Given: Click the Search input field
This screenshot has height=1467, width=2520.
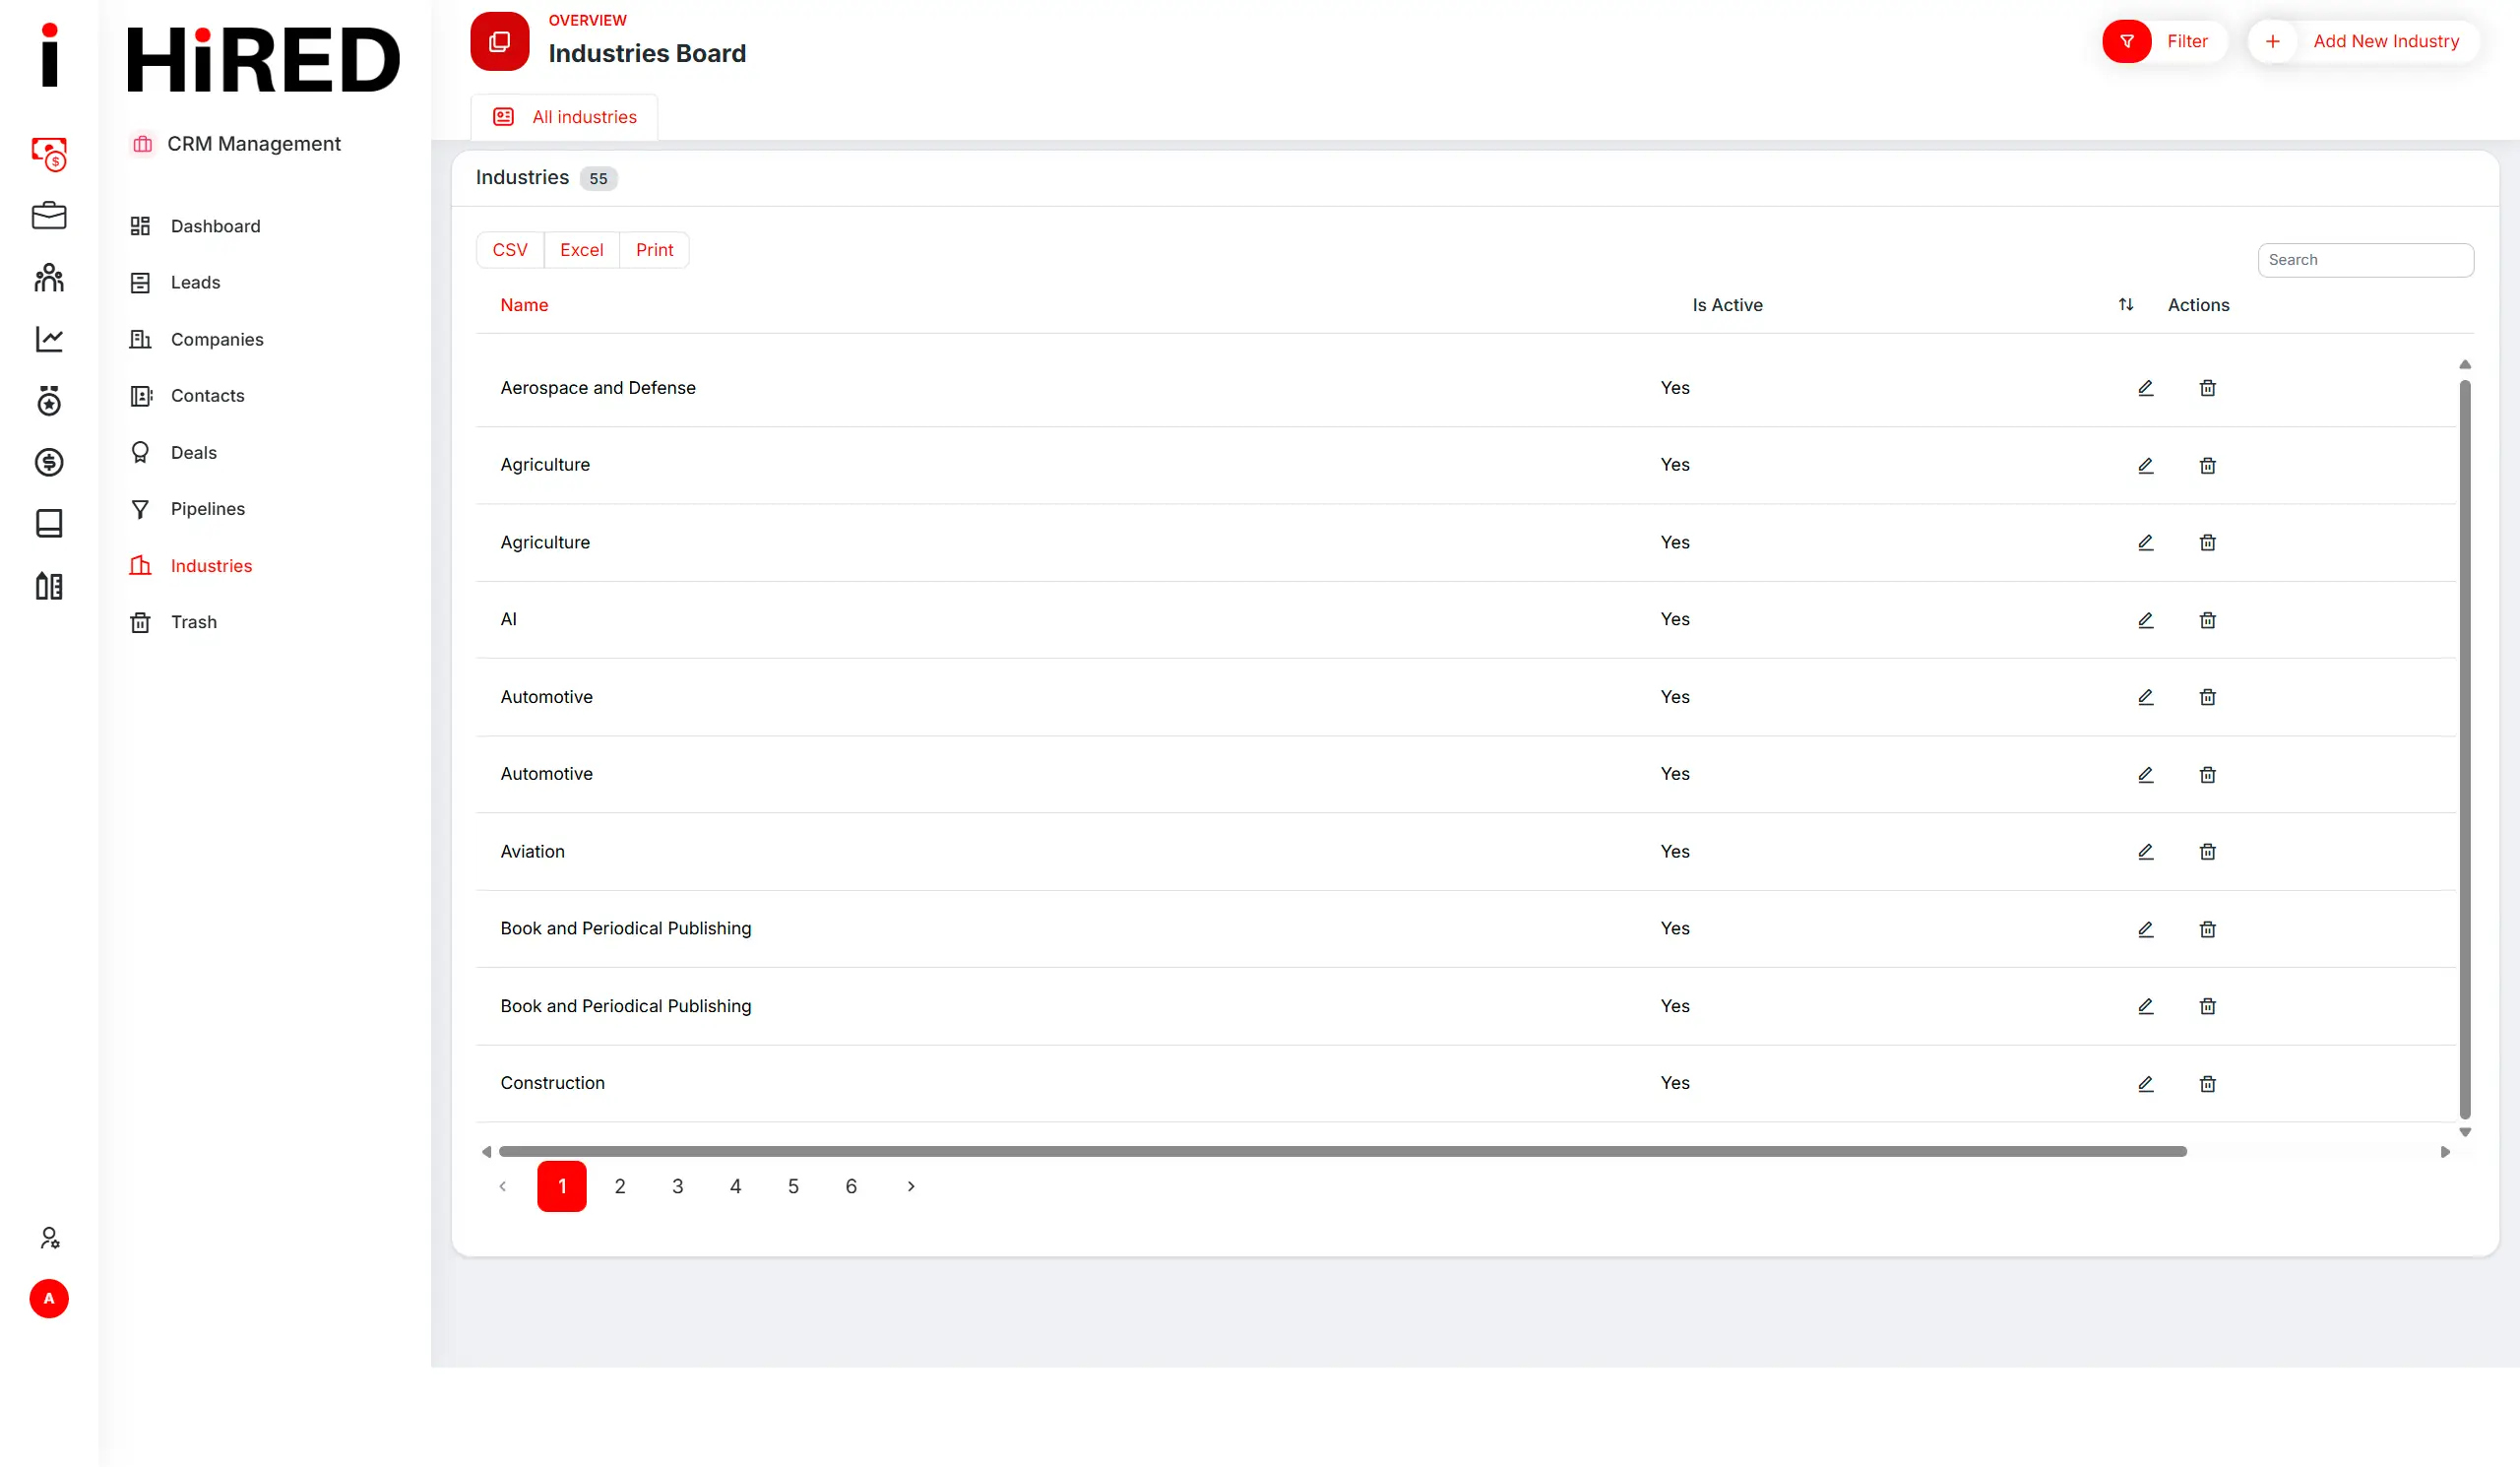Looking at the screenshot, I should (x=2366, y=260).
